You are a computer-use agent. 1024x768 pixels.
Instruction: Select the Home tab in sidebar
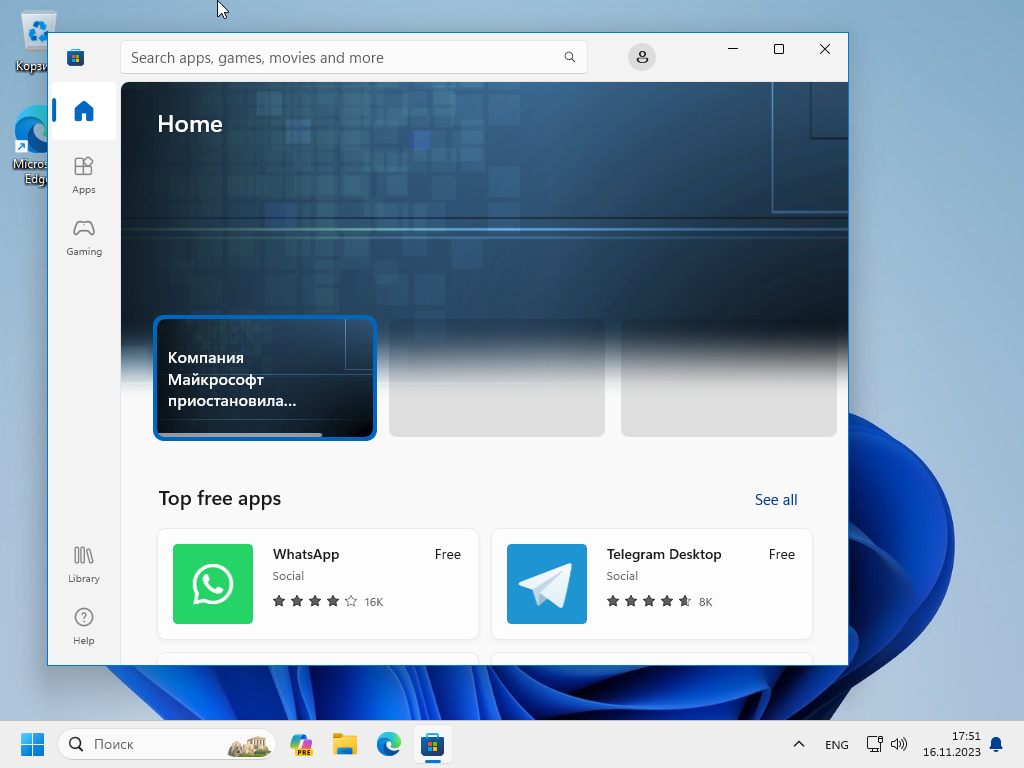point(84,111)
